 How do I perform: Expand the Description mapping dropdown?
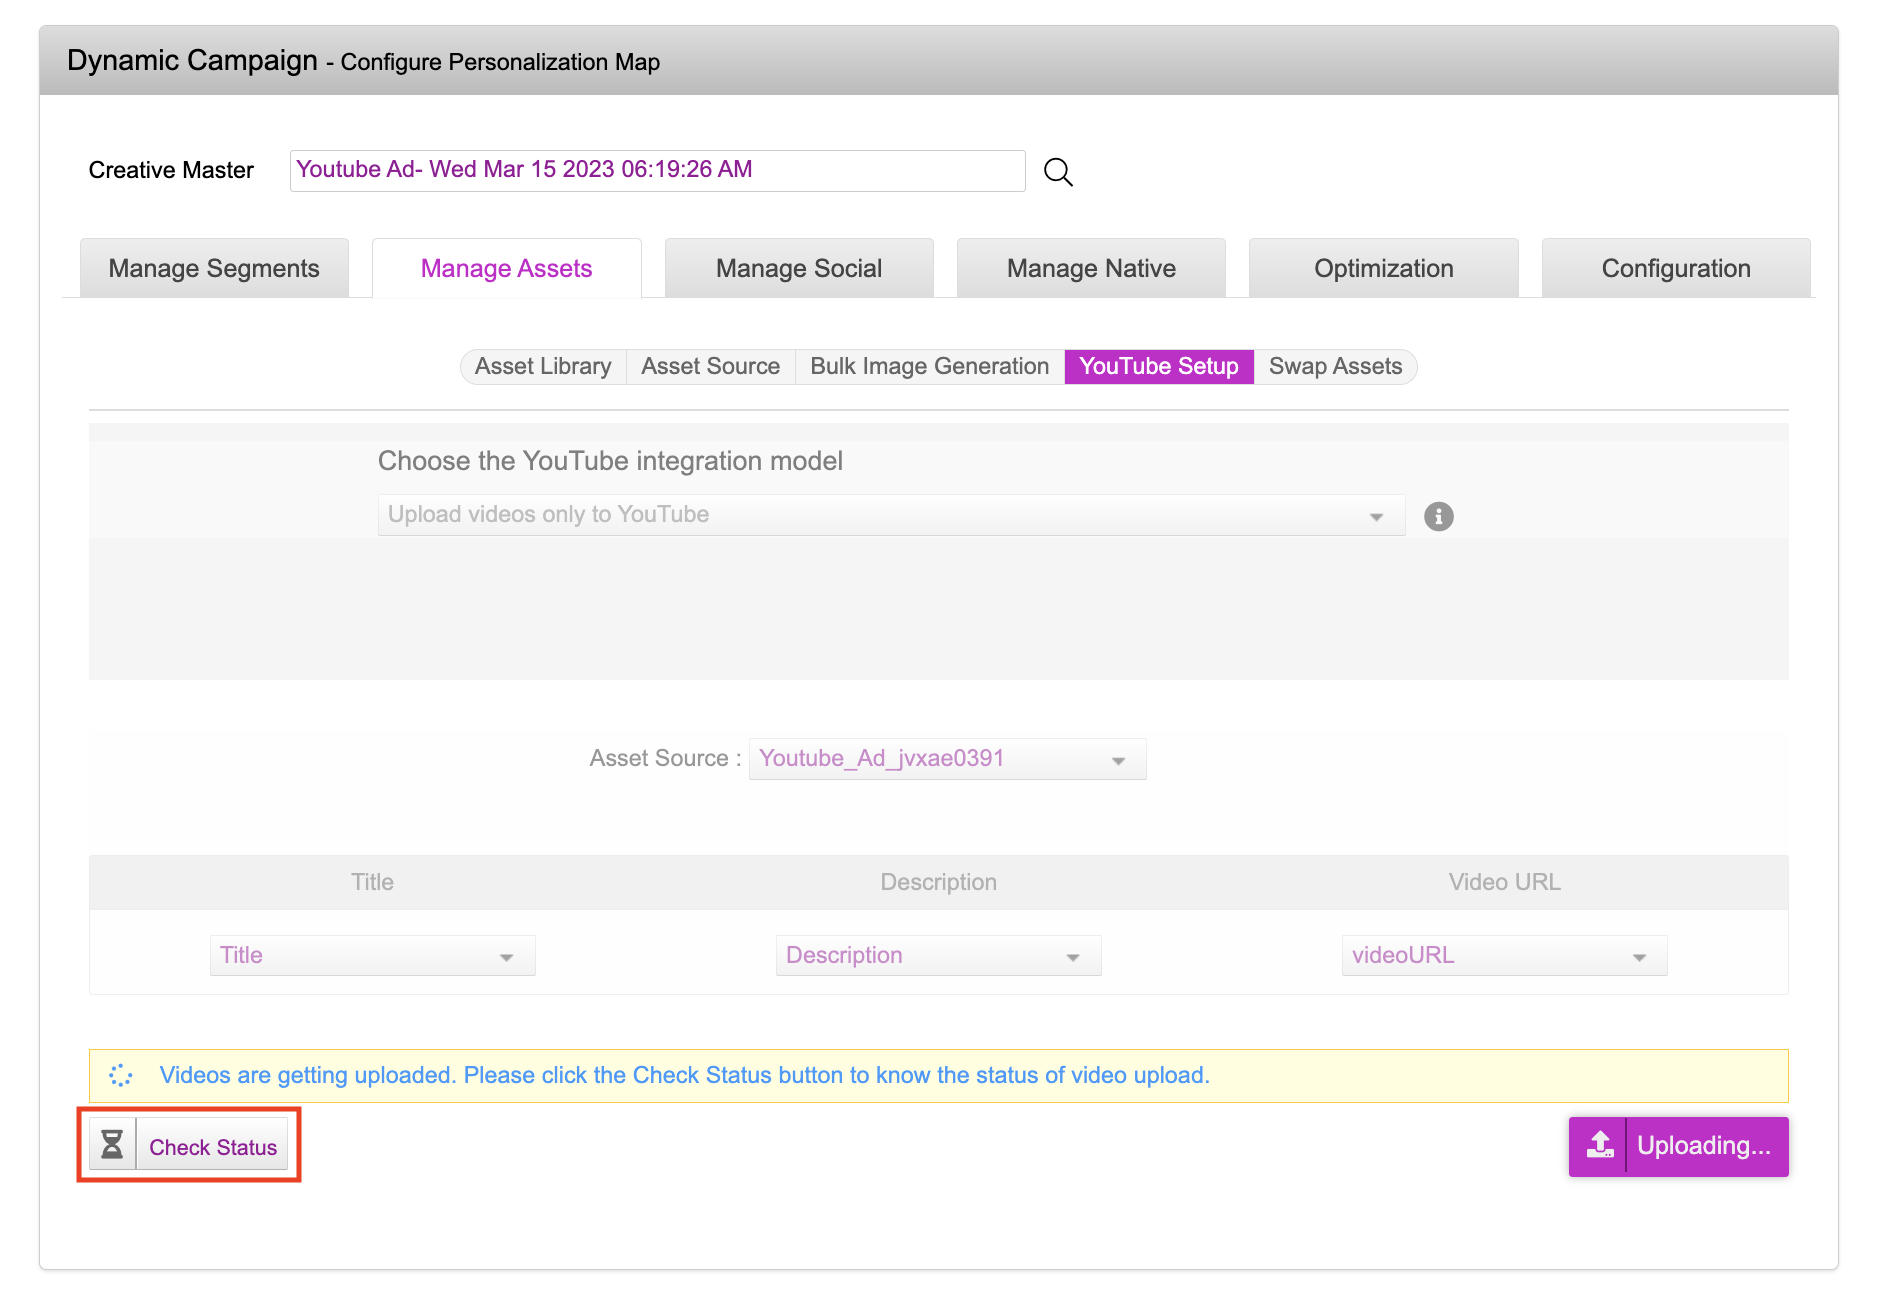click(x=937, y=956)
